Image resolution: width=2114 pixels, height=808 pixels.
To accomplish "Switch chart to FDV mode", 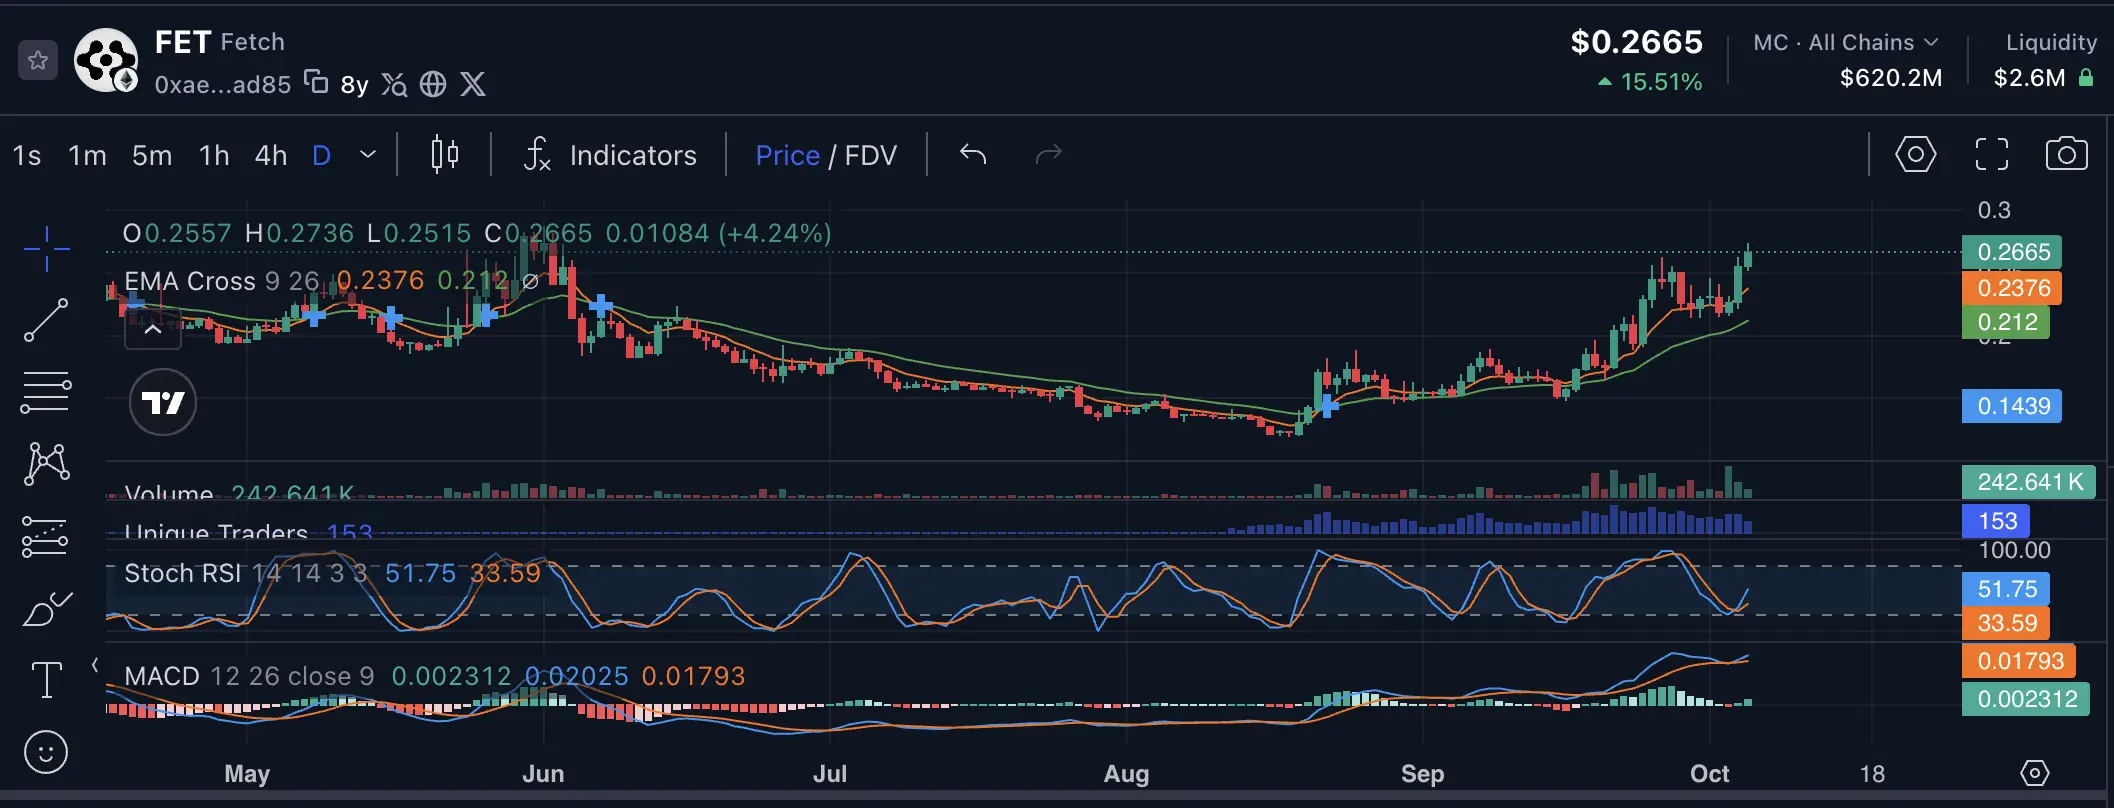I will point(871,156).
